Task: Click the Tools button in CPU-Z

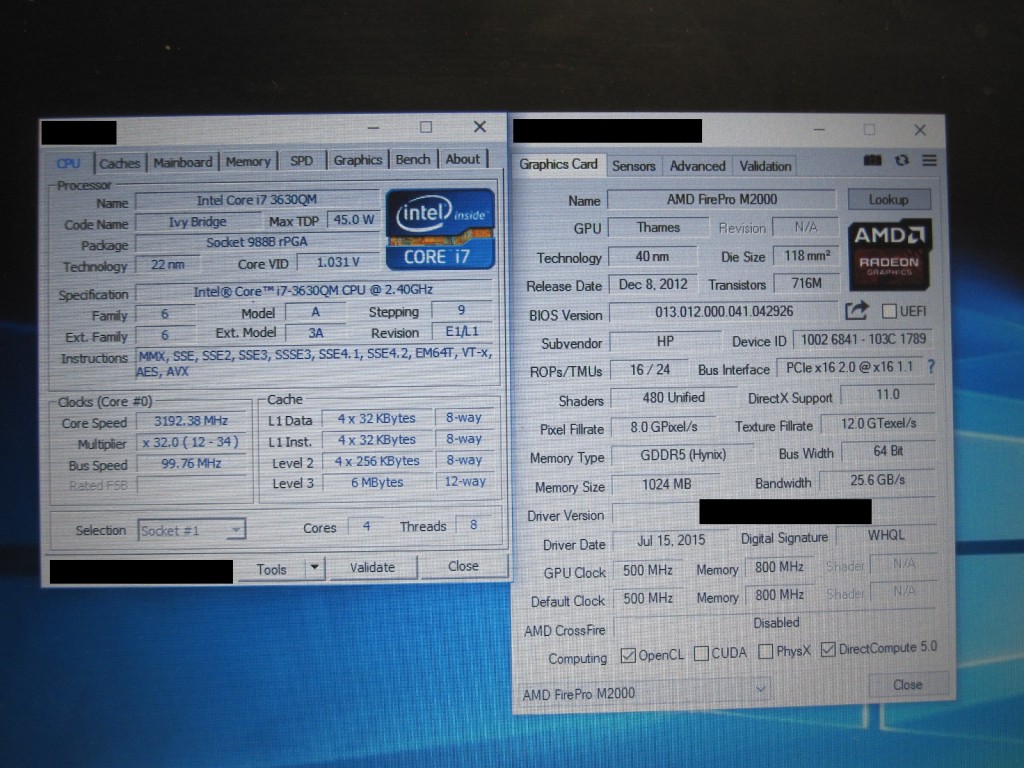Action: pos(271,569)
